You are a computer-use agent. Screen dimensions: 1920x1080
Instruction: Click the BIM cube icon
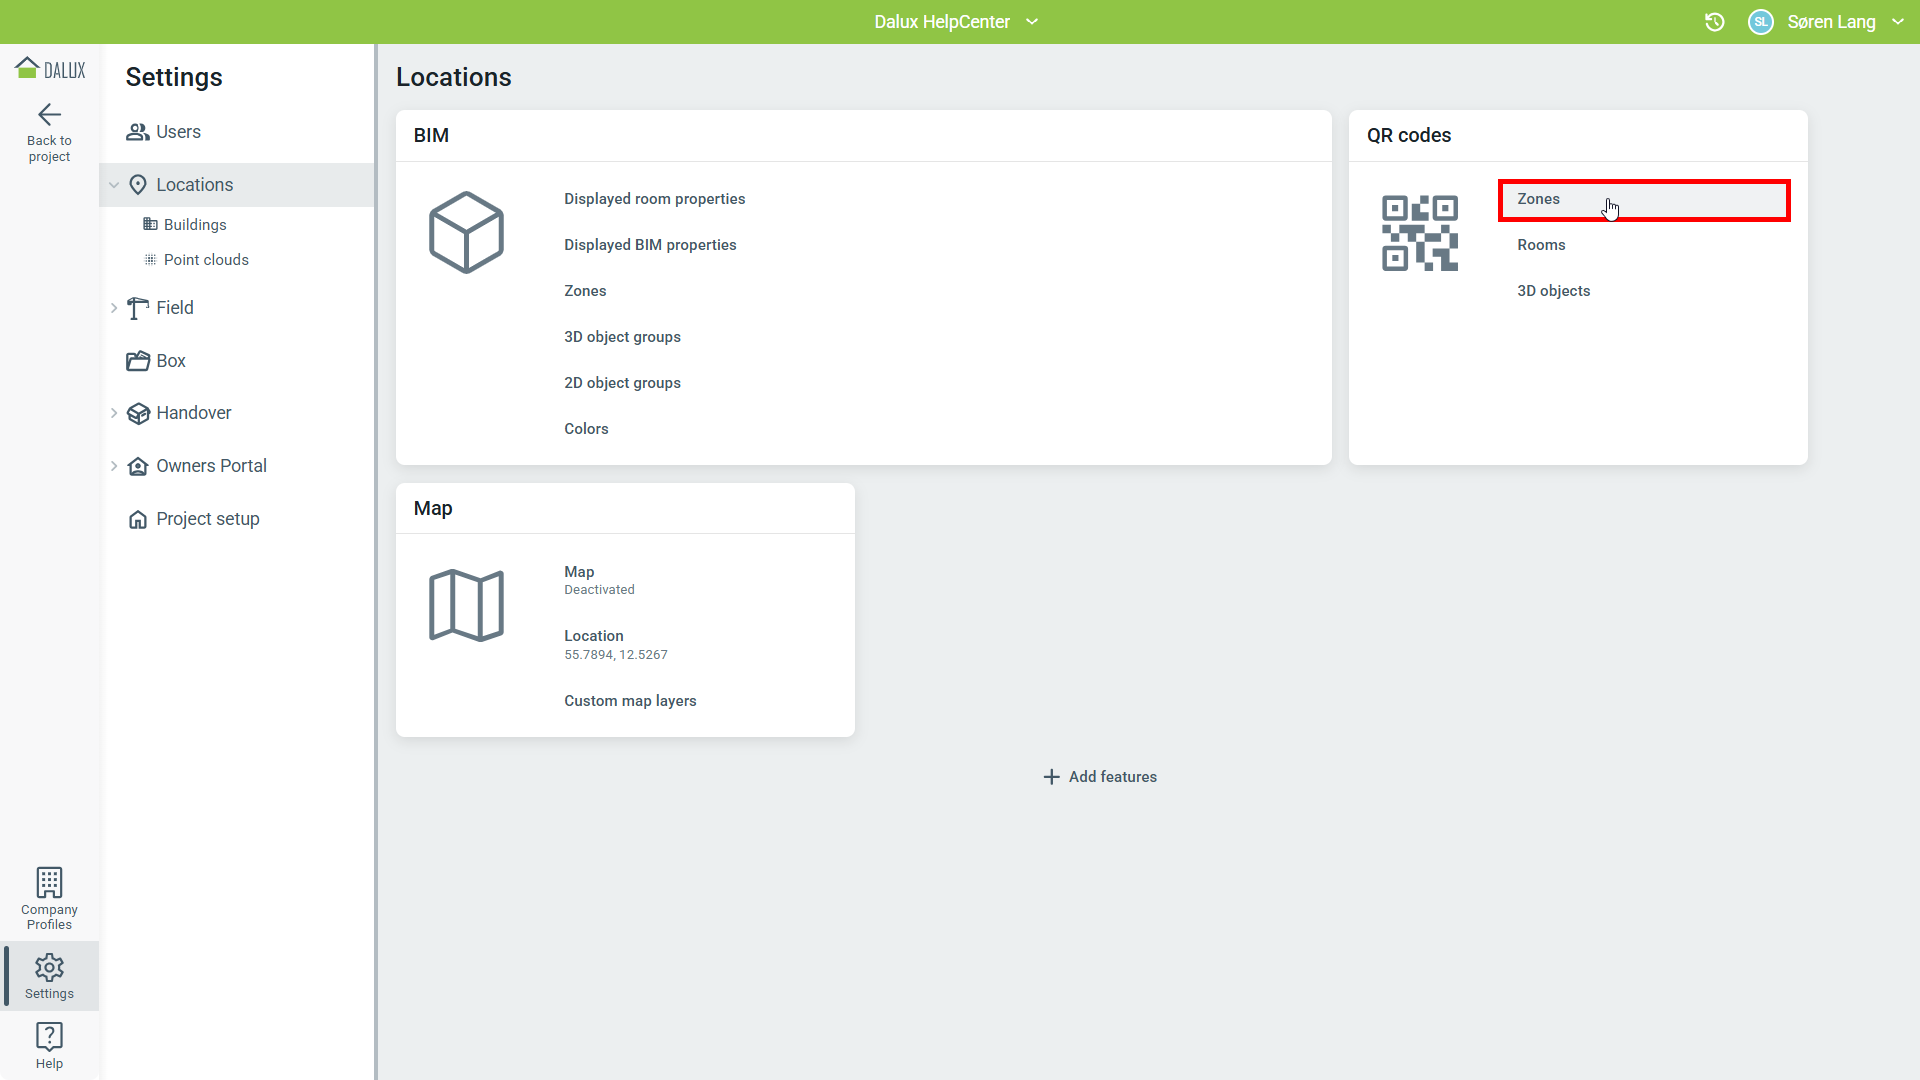pos(466,233)
